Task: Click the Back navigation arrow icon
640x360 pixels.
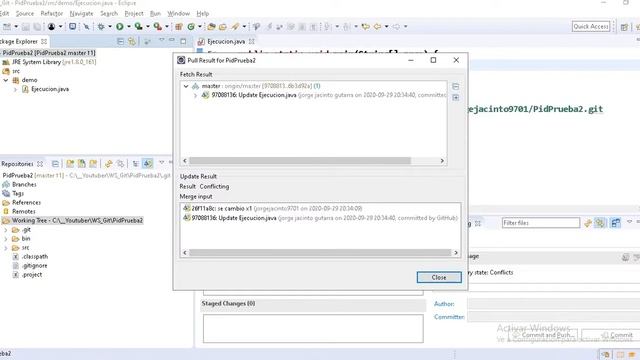Action: 378,27
